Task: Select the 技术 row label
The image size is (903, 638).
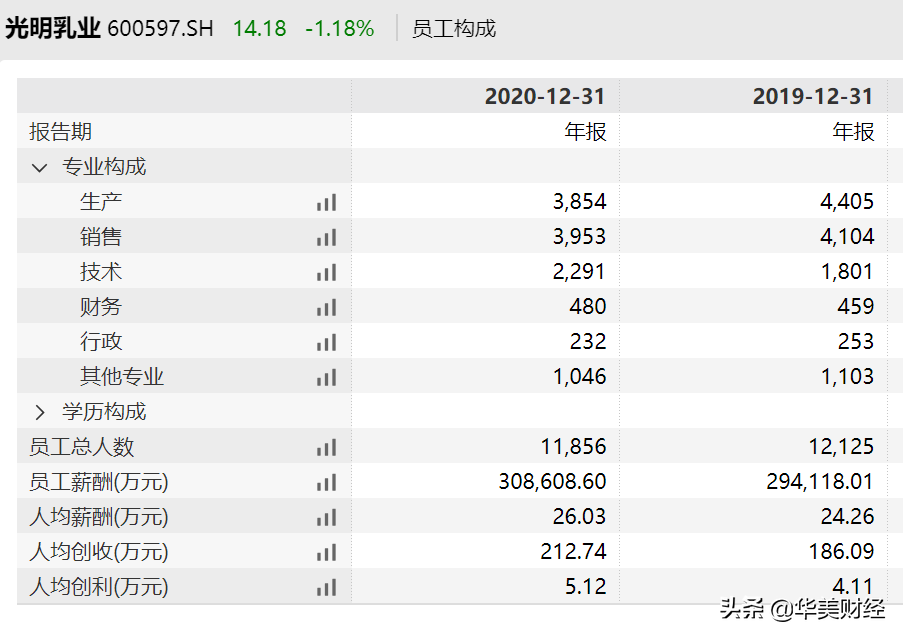Action: click(x=101, y=272)
